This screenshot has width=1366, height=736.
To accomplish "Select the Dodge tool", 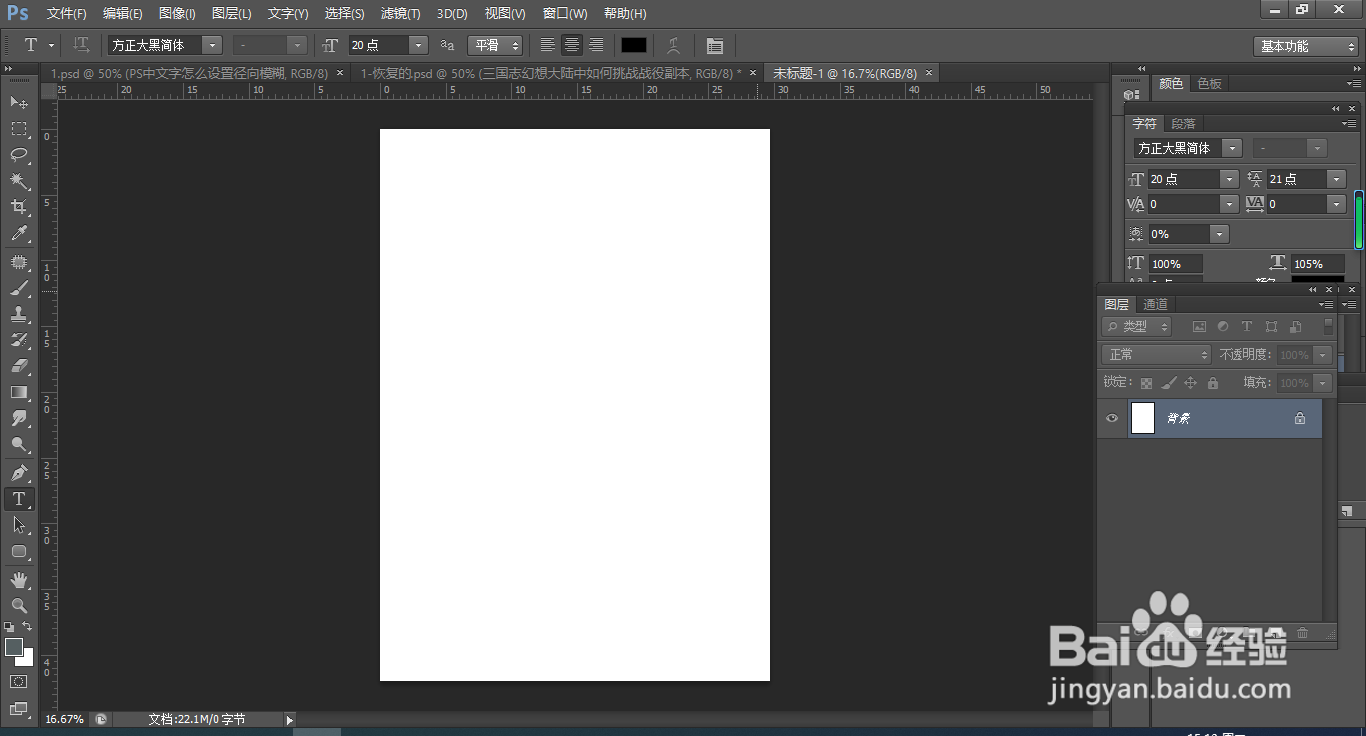I will [19, 444].
